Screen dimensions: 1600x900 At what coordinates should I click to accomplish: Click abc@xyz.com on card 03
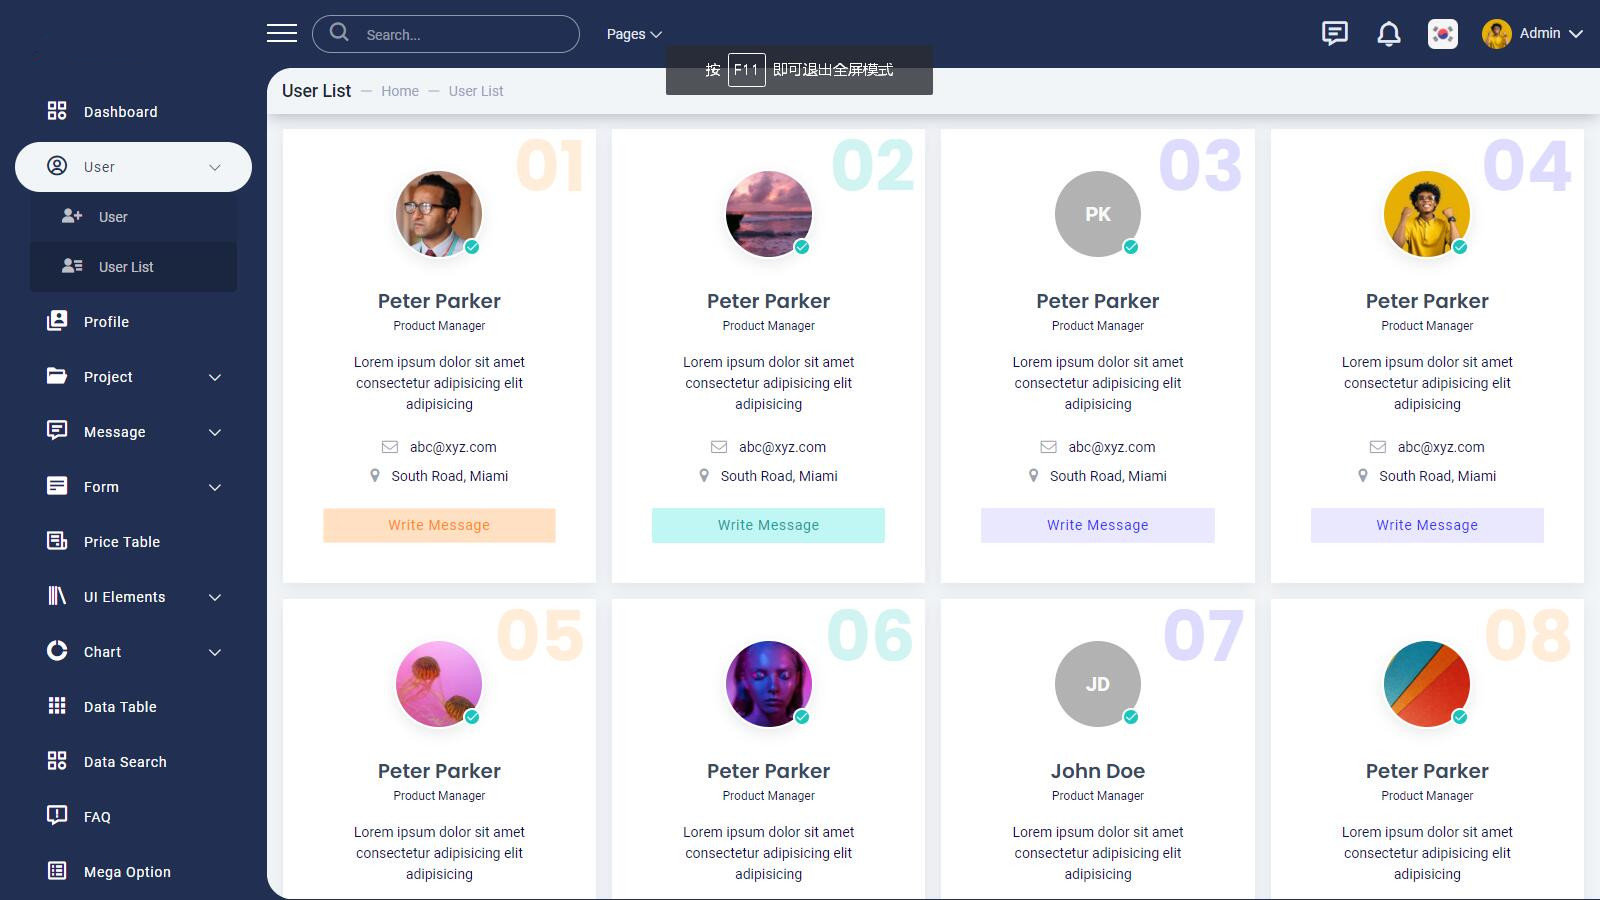point(1111,447)
